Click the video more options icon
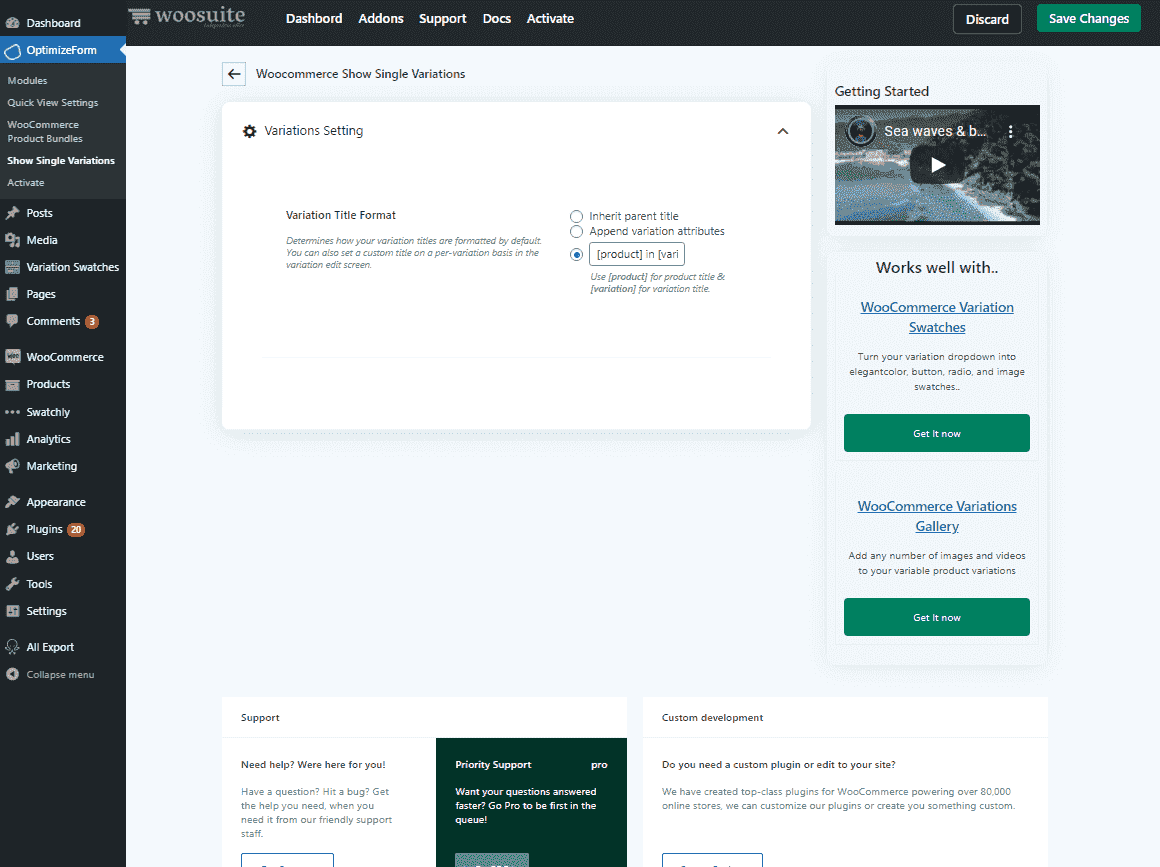Image resolution: width=1160 pixels, height=867 pixels. point(1011,132)
